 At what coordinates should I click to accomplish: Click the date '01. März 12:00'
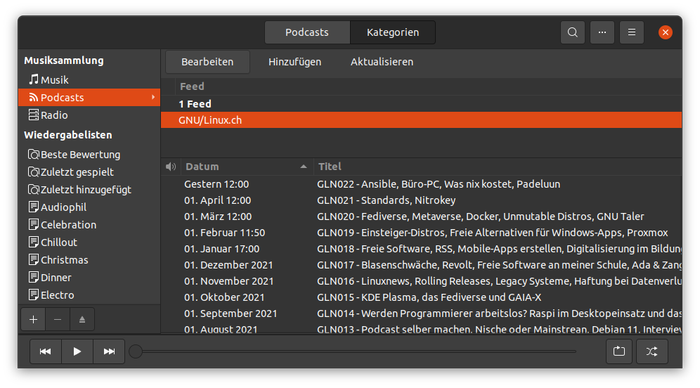click(218, 217)
